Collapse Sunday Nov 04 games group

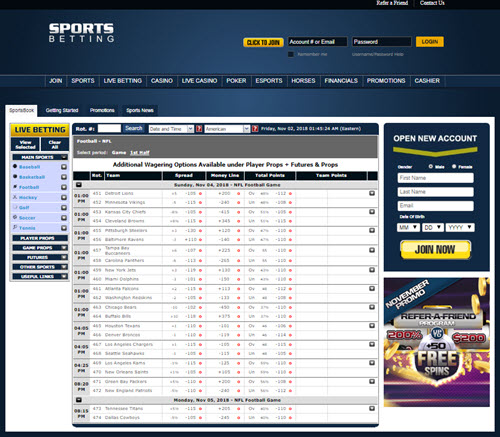pyautogui.click(x=79, y=185)
